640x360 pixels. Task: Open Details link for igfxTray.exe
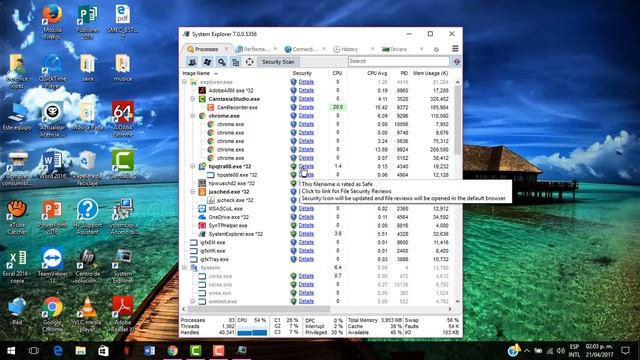click(x=306, y=259)
